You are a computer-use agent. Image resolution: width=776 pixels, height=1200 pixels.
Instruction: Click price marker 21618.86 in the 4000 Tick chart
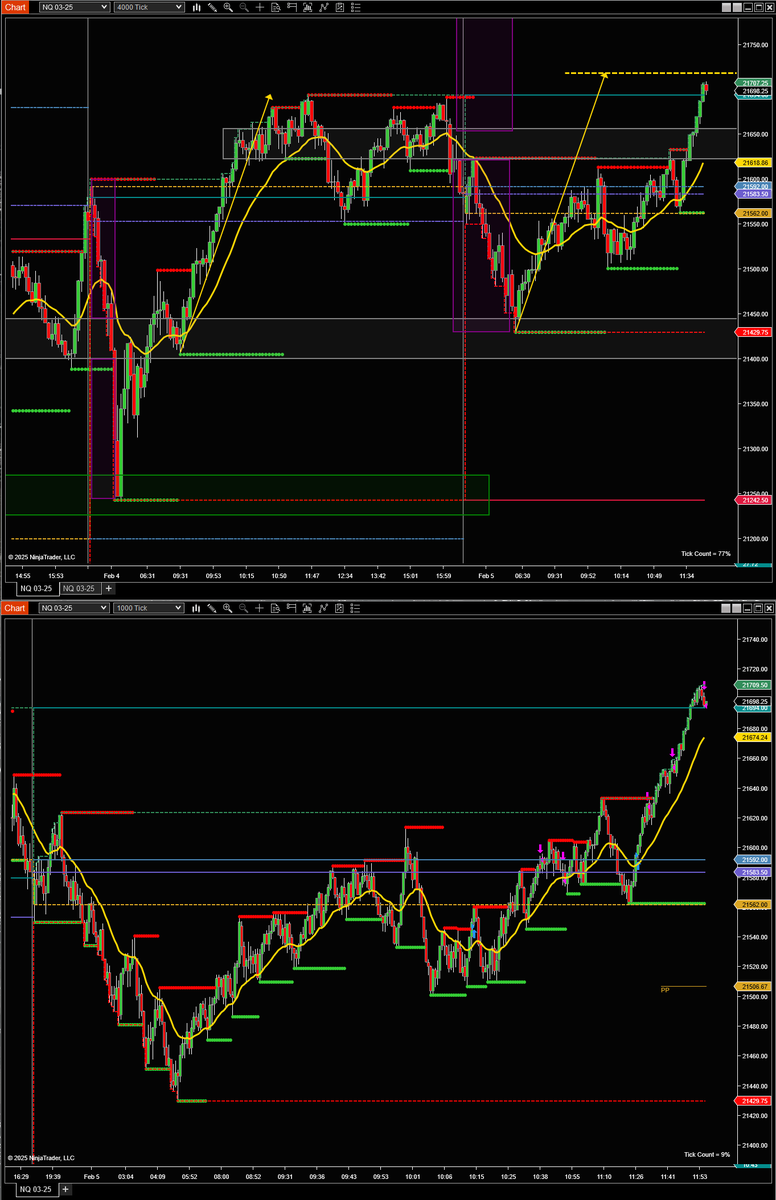click(754, 162)
